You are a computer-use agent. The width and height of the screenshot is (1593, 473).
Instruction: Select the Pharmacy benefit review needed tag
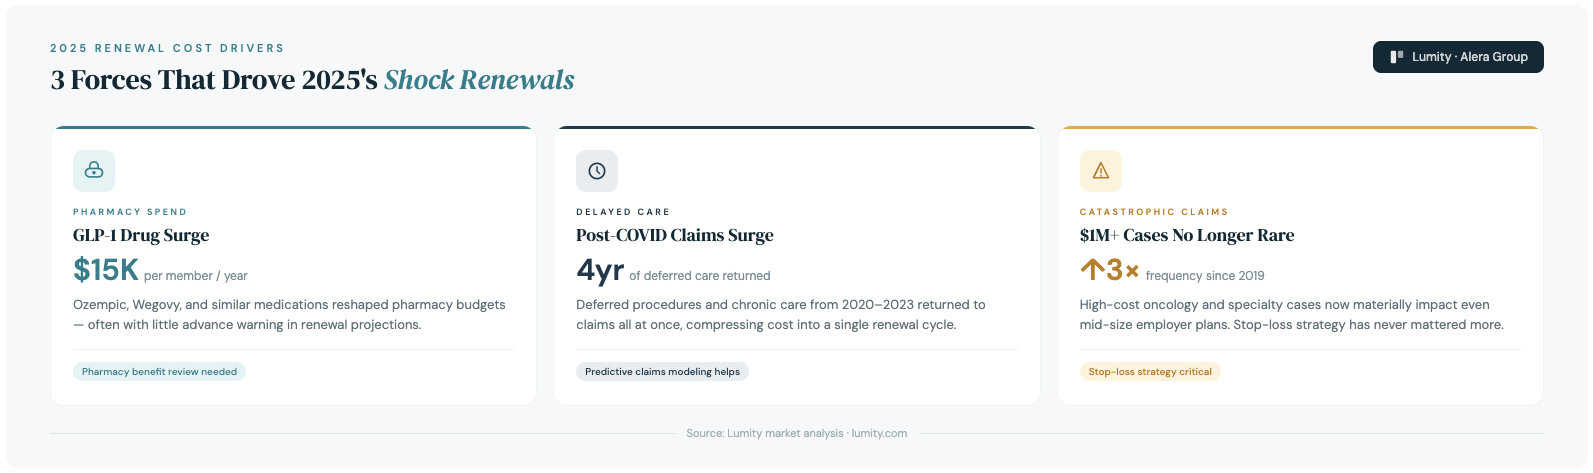(159, 372)
